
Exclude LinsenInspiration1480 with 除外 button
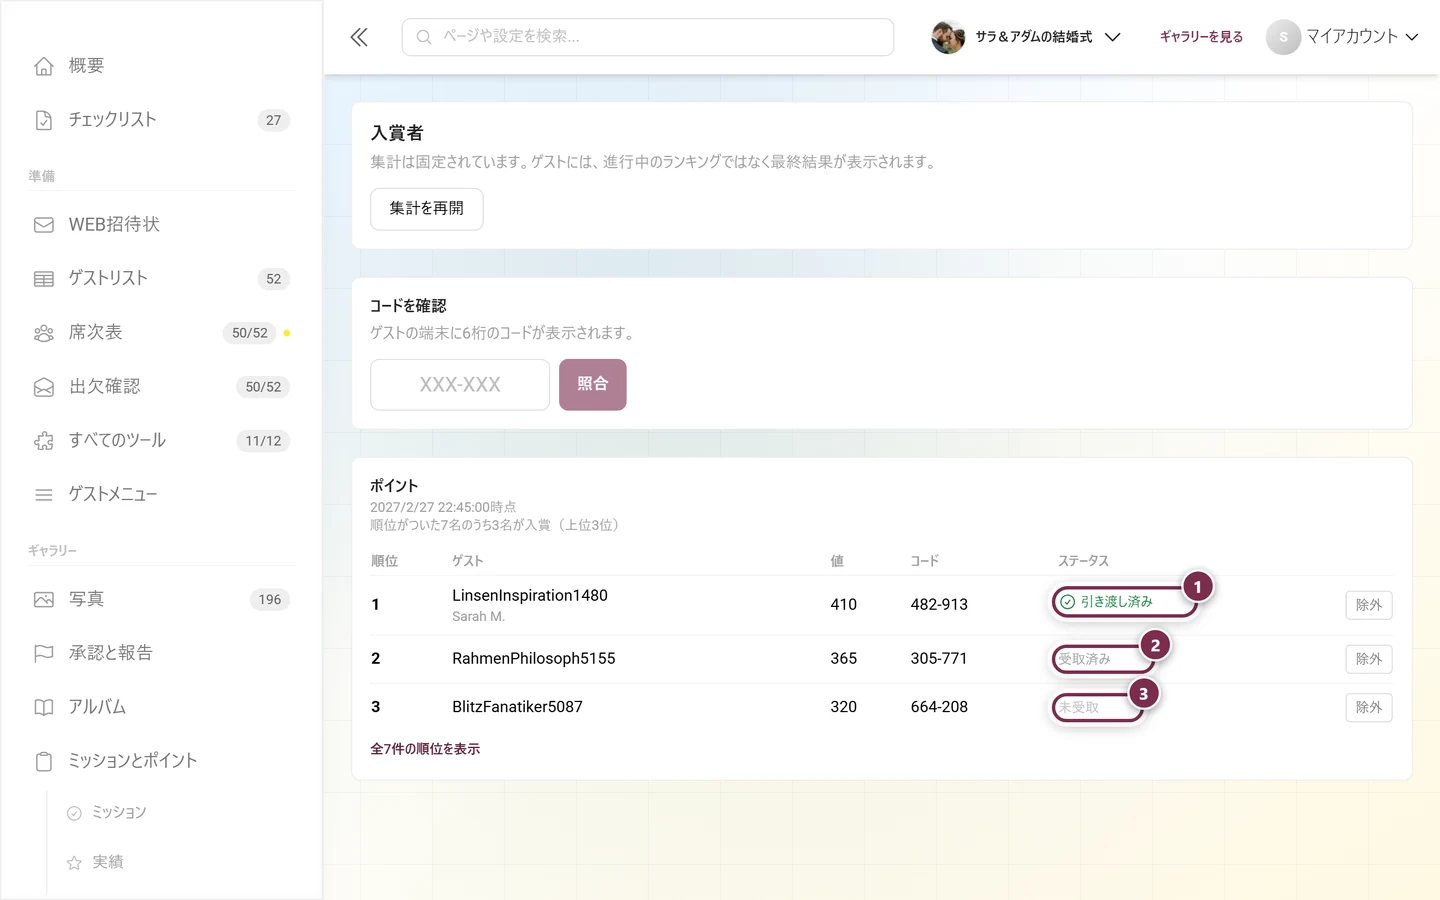[x=1369, y=605]
